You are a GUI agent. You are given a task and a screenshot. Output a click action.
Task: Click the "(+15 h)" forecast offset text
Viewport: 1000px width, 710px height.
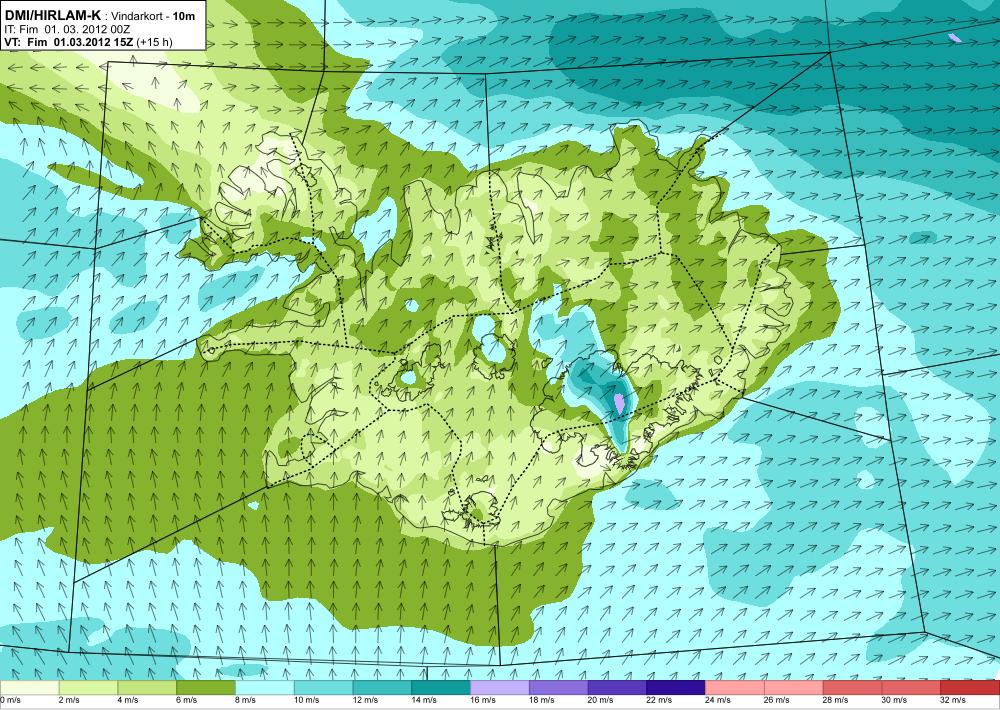click(x=154, y=43)
